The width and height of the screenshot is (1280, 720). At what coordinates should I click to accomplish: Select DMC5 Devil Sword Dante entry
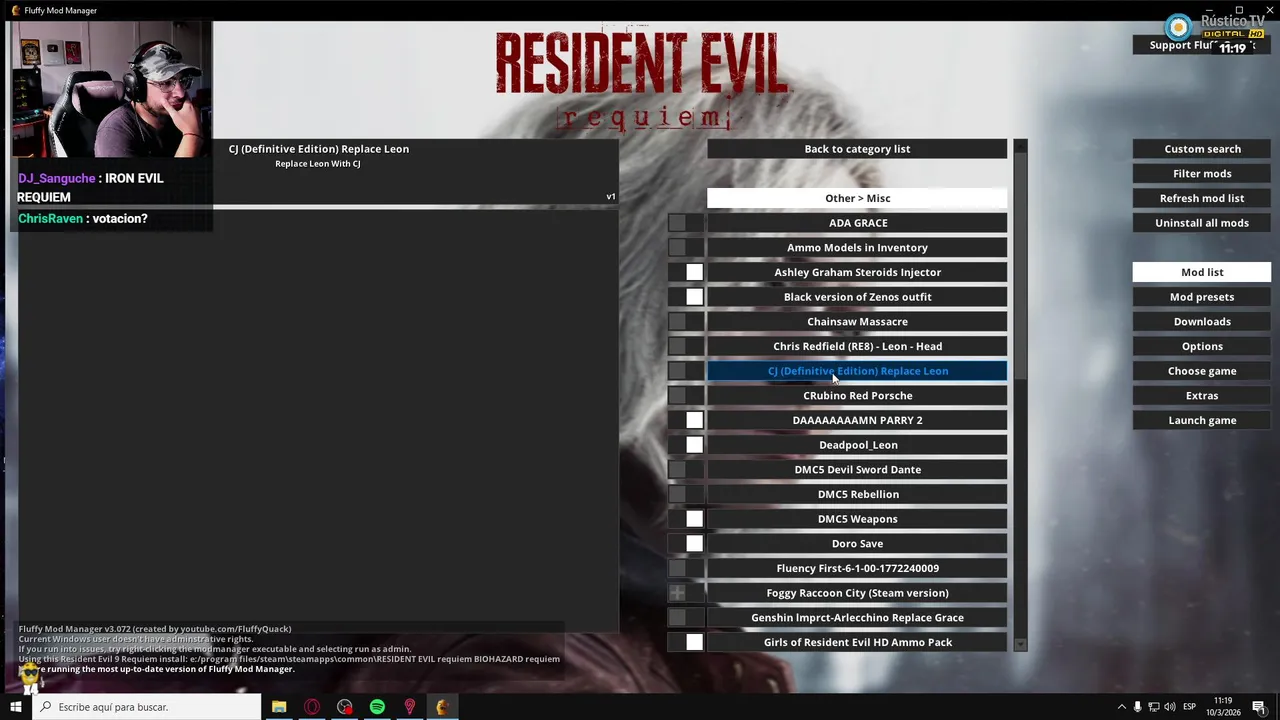click(857, 470)
